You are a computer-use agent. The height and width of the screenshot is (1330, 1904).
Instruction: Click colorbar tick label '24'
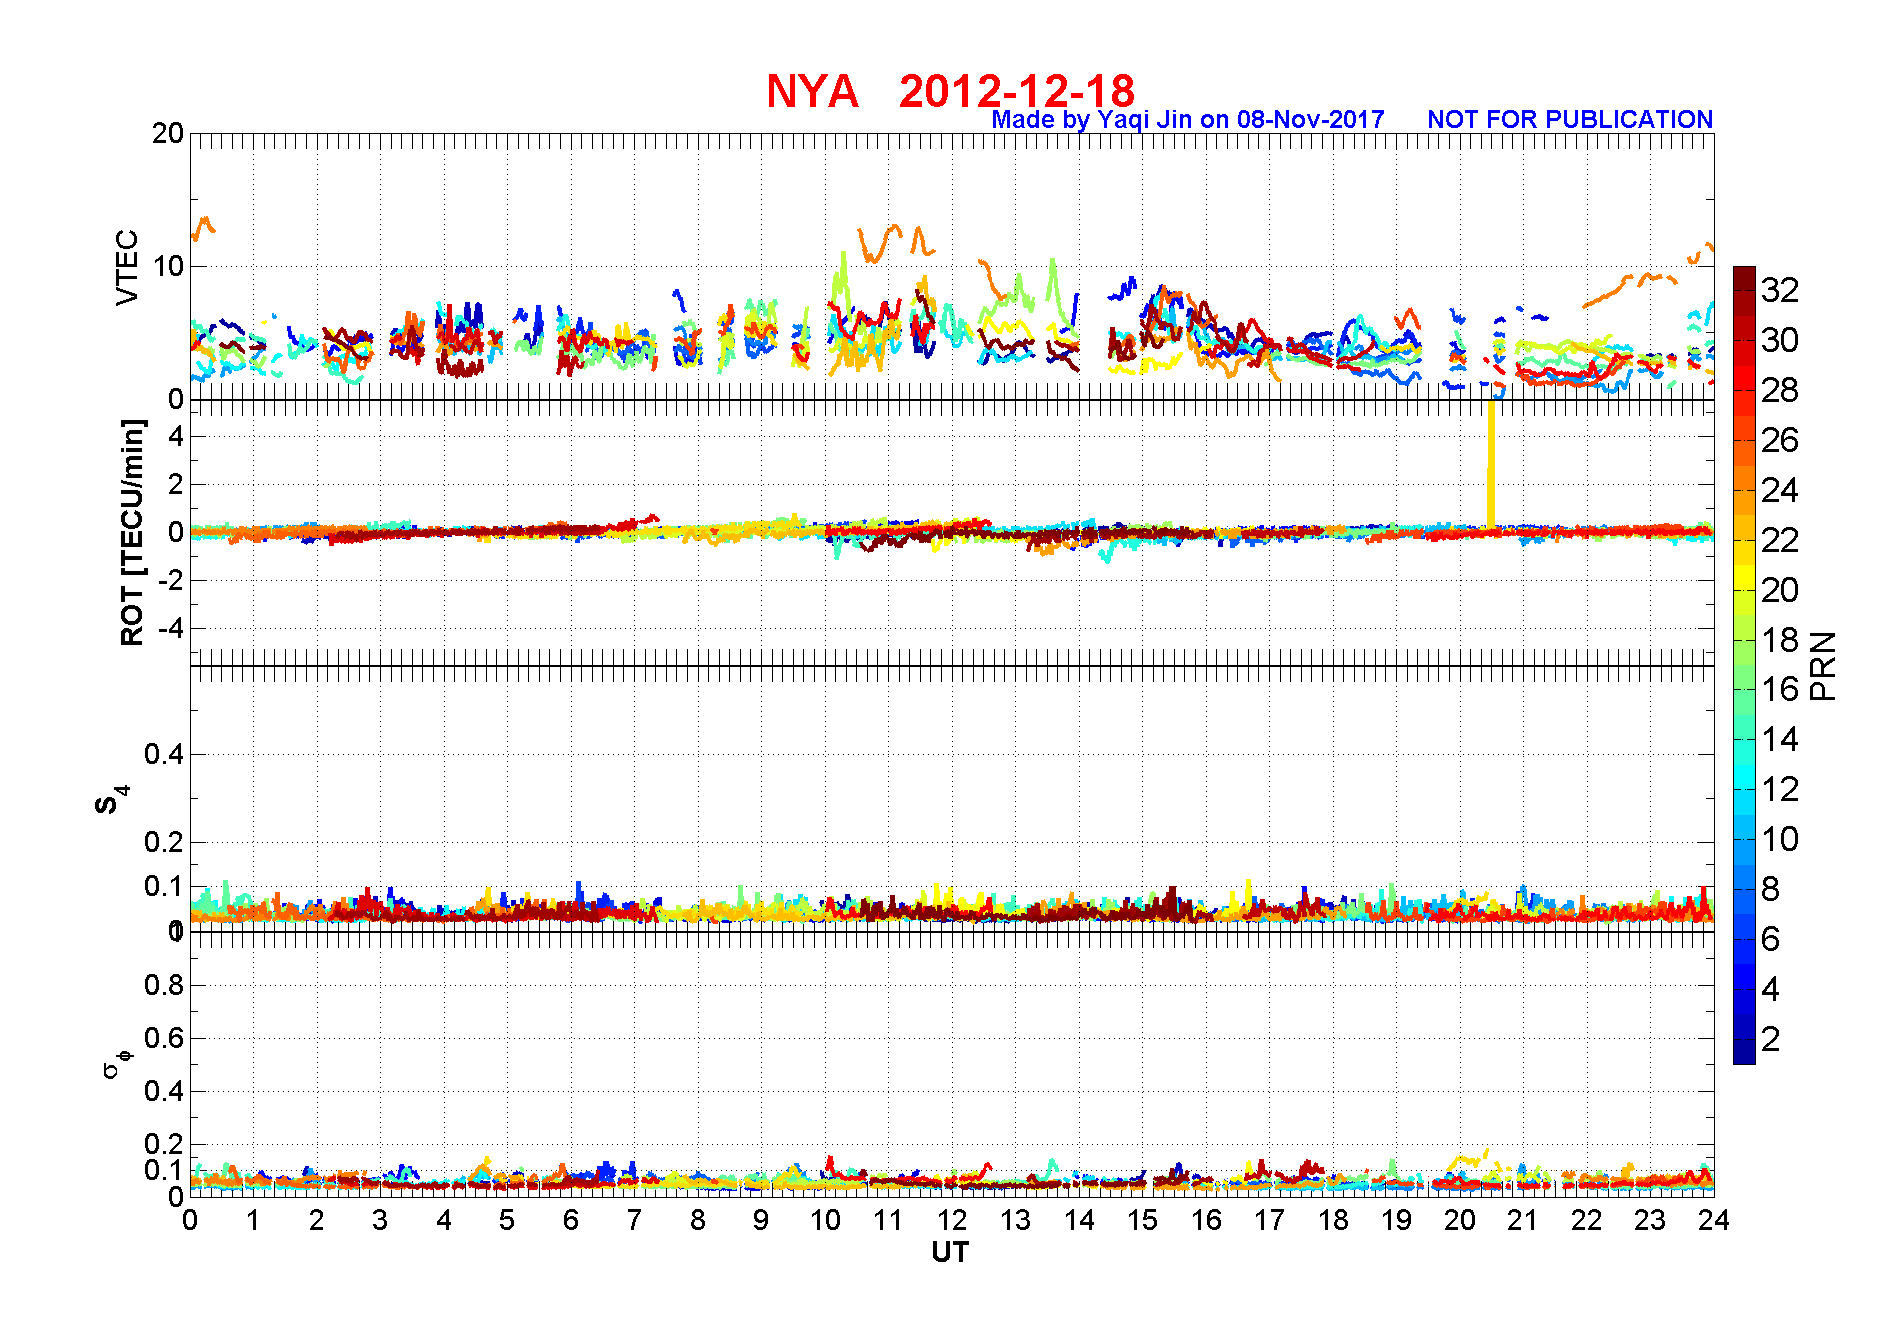1780,490
